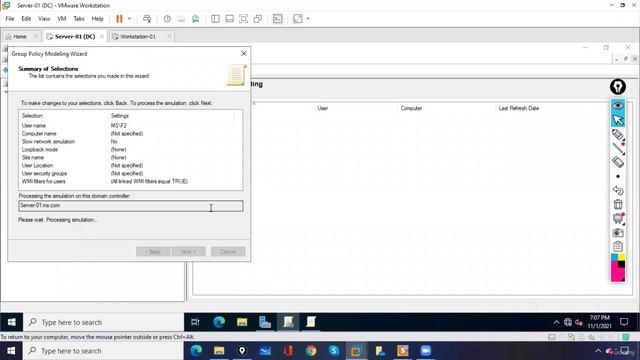Close the Home tab
Screen dimensions: 640x360
coord(36,36)
